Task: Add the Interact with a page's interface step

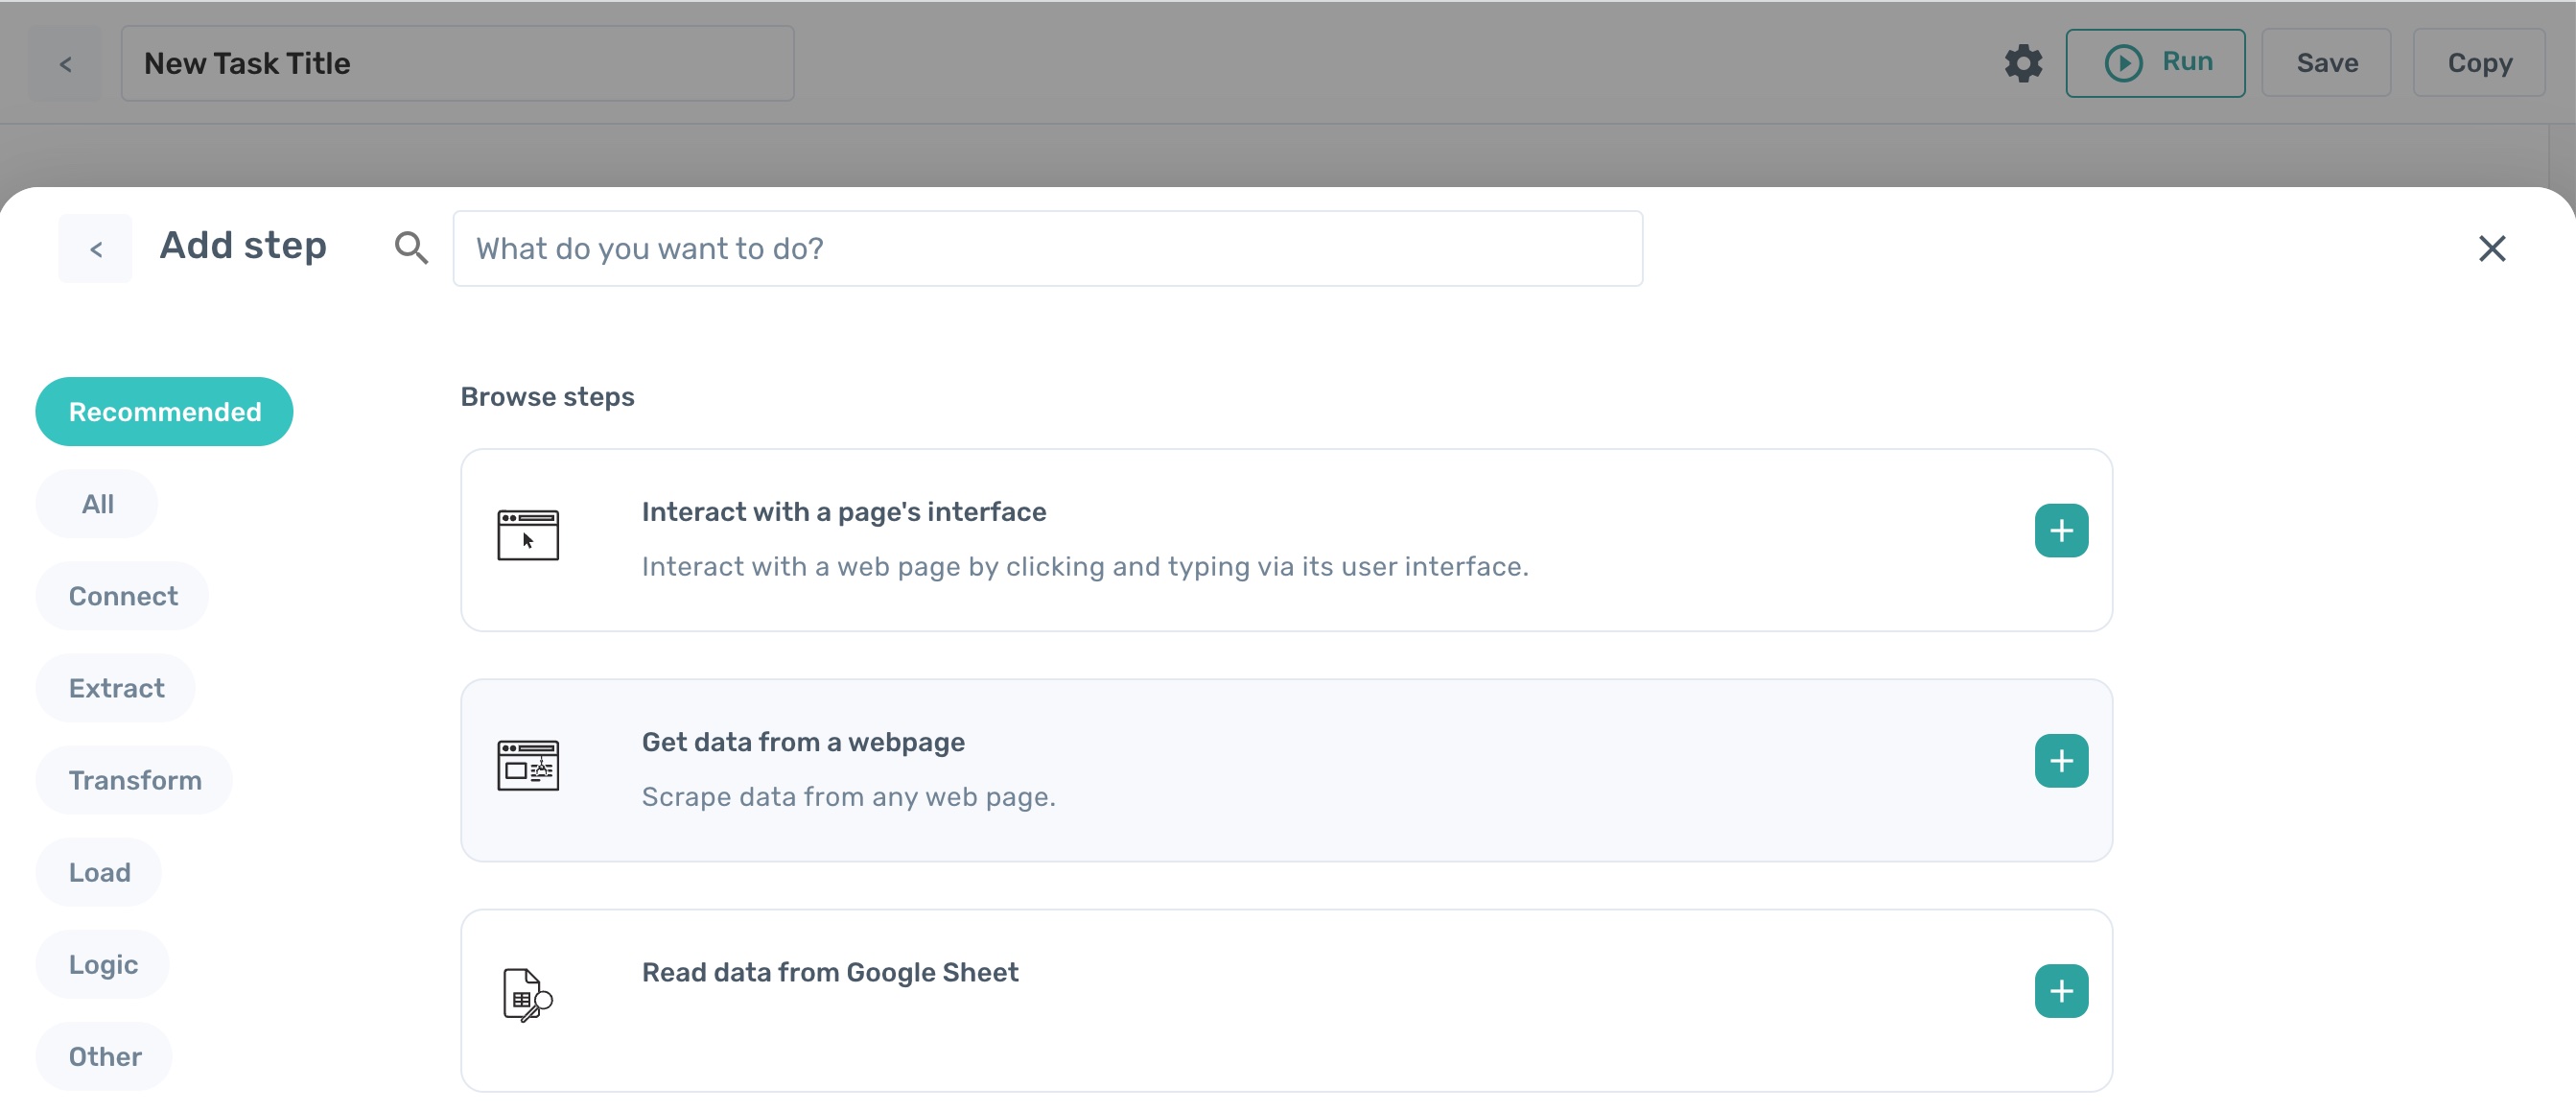Action: pos(2060,530)
